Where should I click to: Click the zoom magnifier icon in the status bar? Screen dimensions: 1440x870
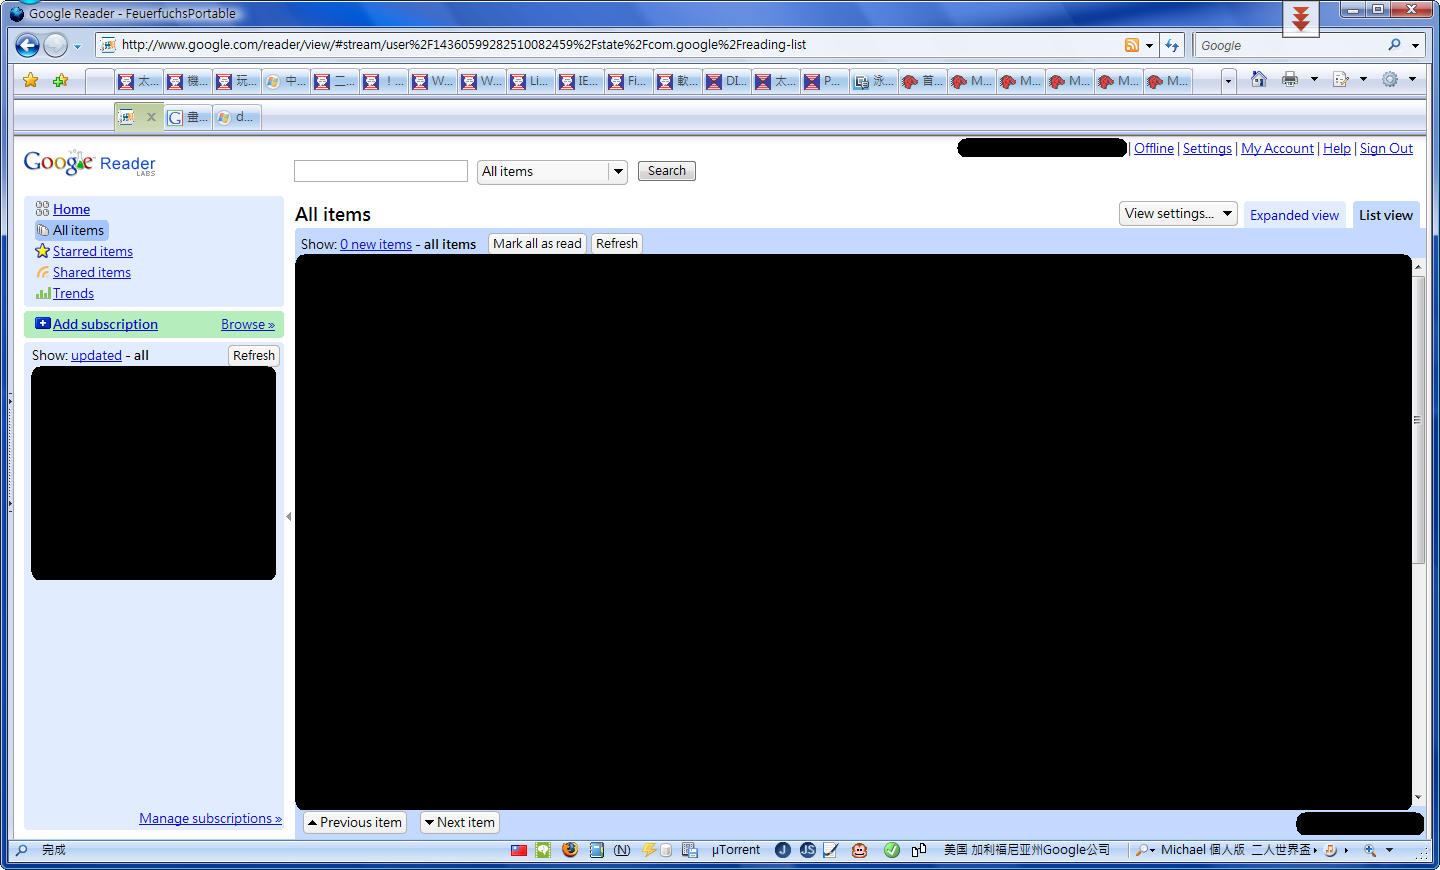tap(1370, 850)
